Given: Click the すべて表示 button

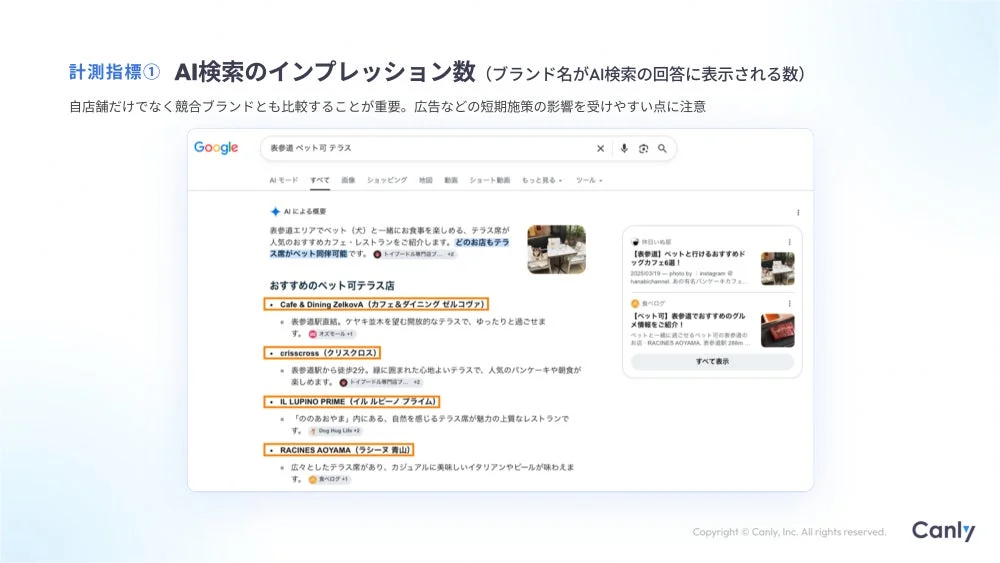Looking at the screenshot, I should click(712, 362).
